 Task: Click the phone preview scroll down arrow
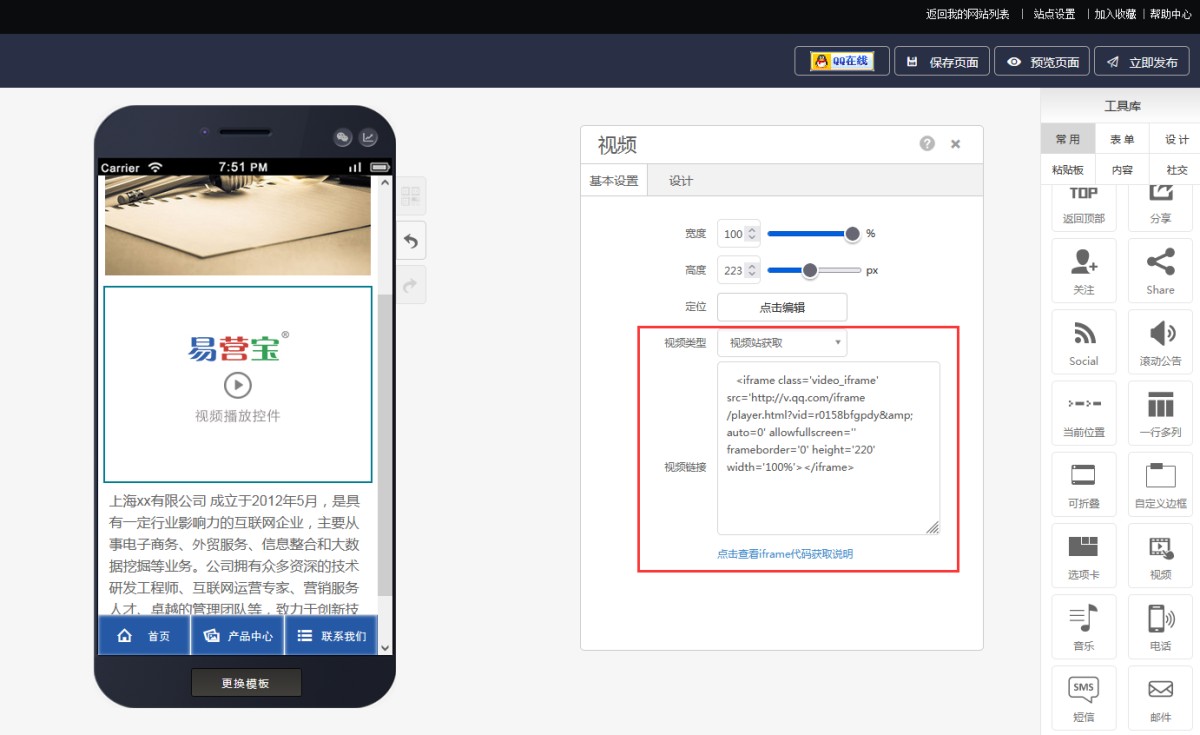click(385, 648)
